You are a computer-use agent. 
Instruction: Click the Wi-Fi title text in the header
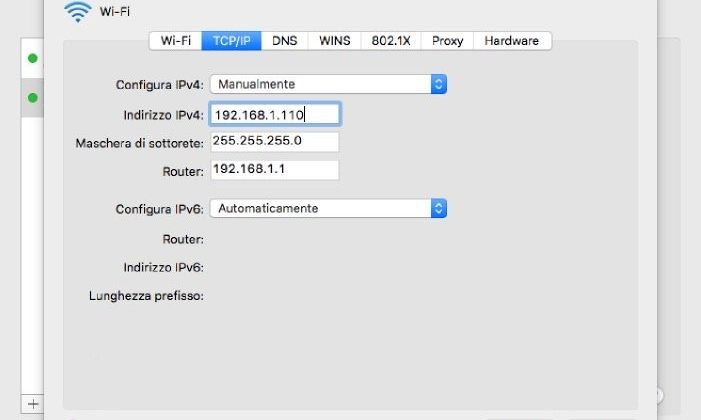click(x=115, y=12)
